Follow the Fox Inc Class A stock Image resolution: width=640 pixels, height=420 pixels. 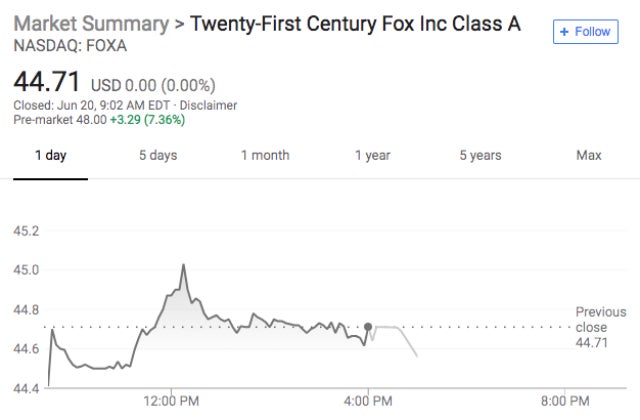584,31
